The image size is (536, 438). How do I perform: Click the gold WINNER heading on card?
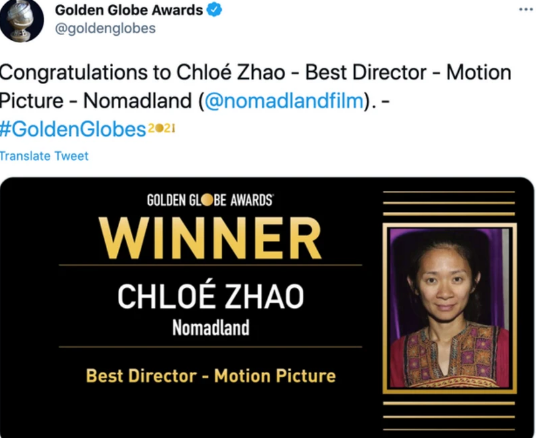pyautogui.click(x=210, y=238)
